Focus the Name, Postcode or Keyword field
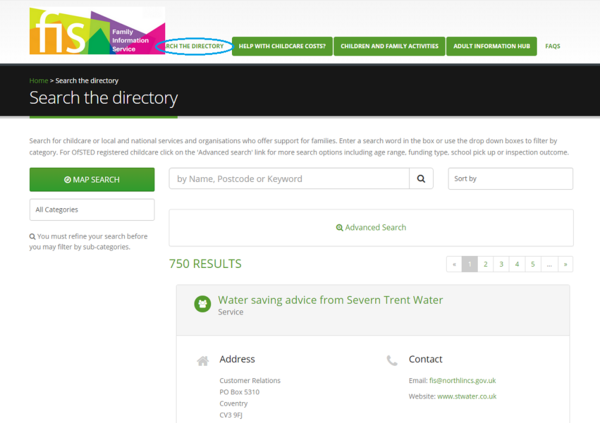 289,179
